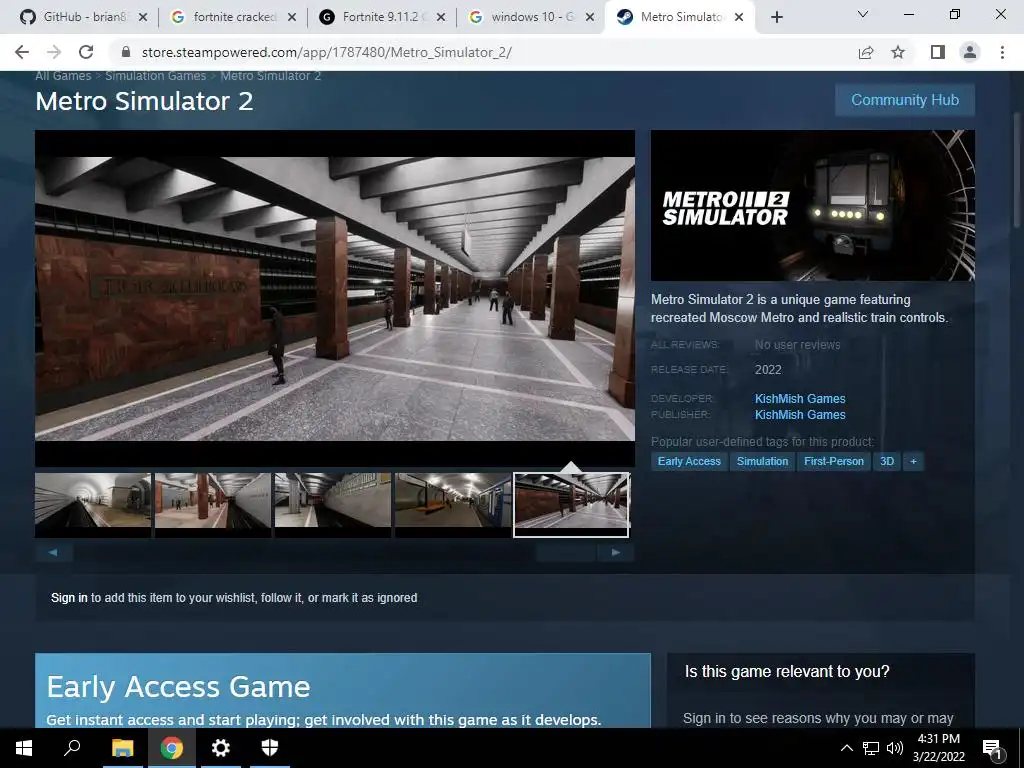Click the padlock site info icon

(126, 52)
